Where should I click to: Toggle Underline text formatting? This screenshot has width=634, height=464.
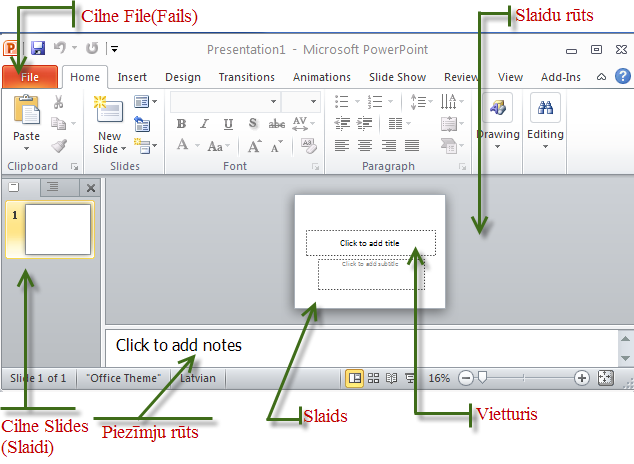coord(229,124)
